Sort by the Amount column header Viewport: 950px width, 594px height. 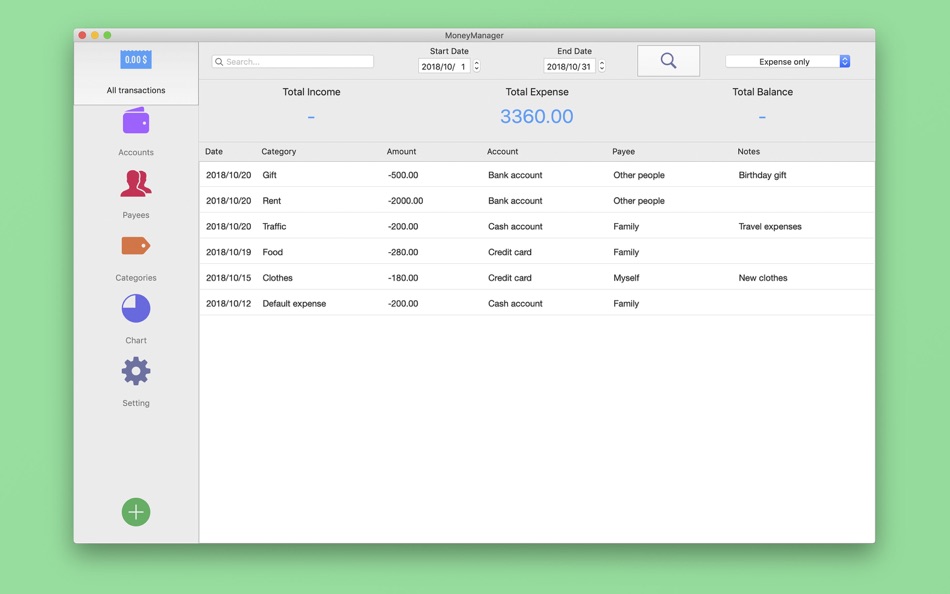click(401, 152)
